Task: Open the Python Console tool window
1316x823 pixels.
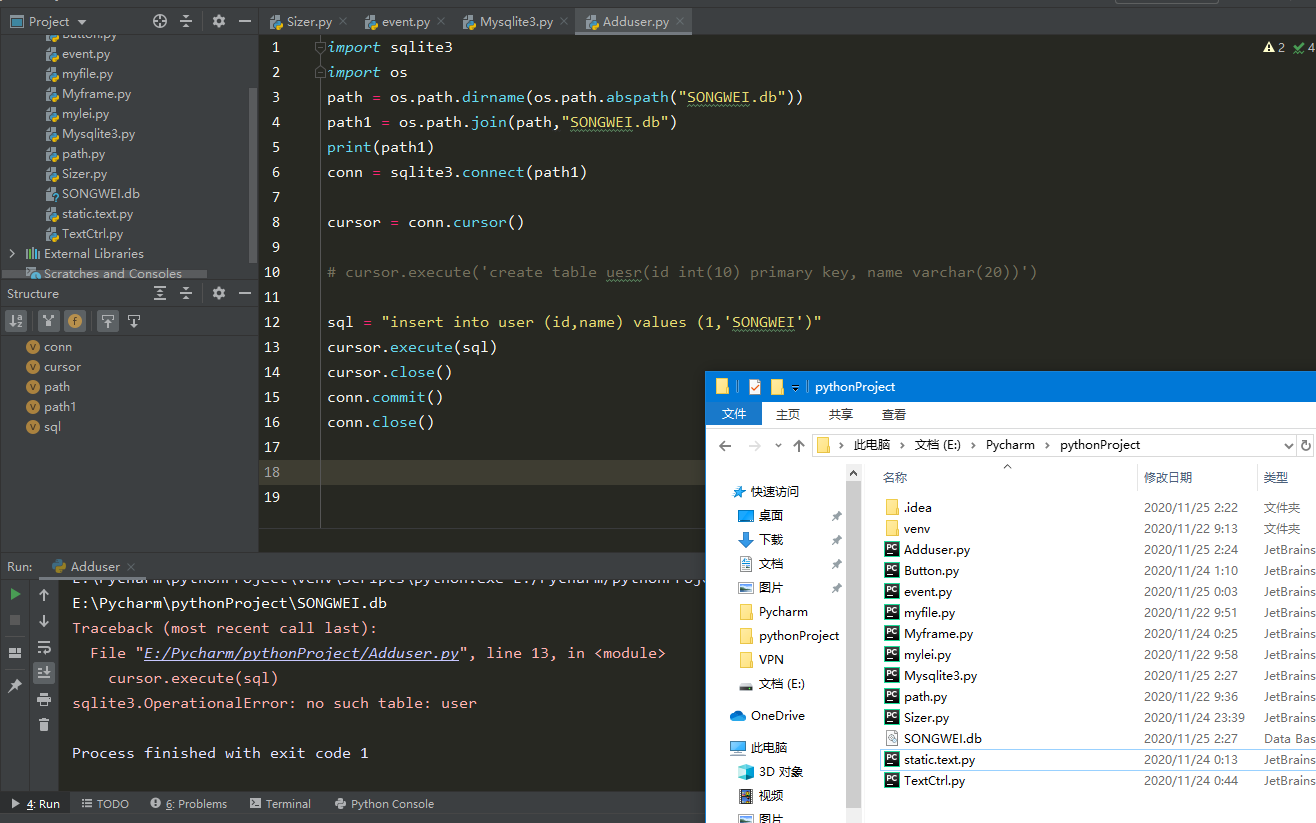Action: pos(384,803)
